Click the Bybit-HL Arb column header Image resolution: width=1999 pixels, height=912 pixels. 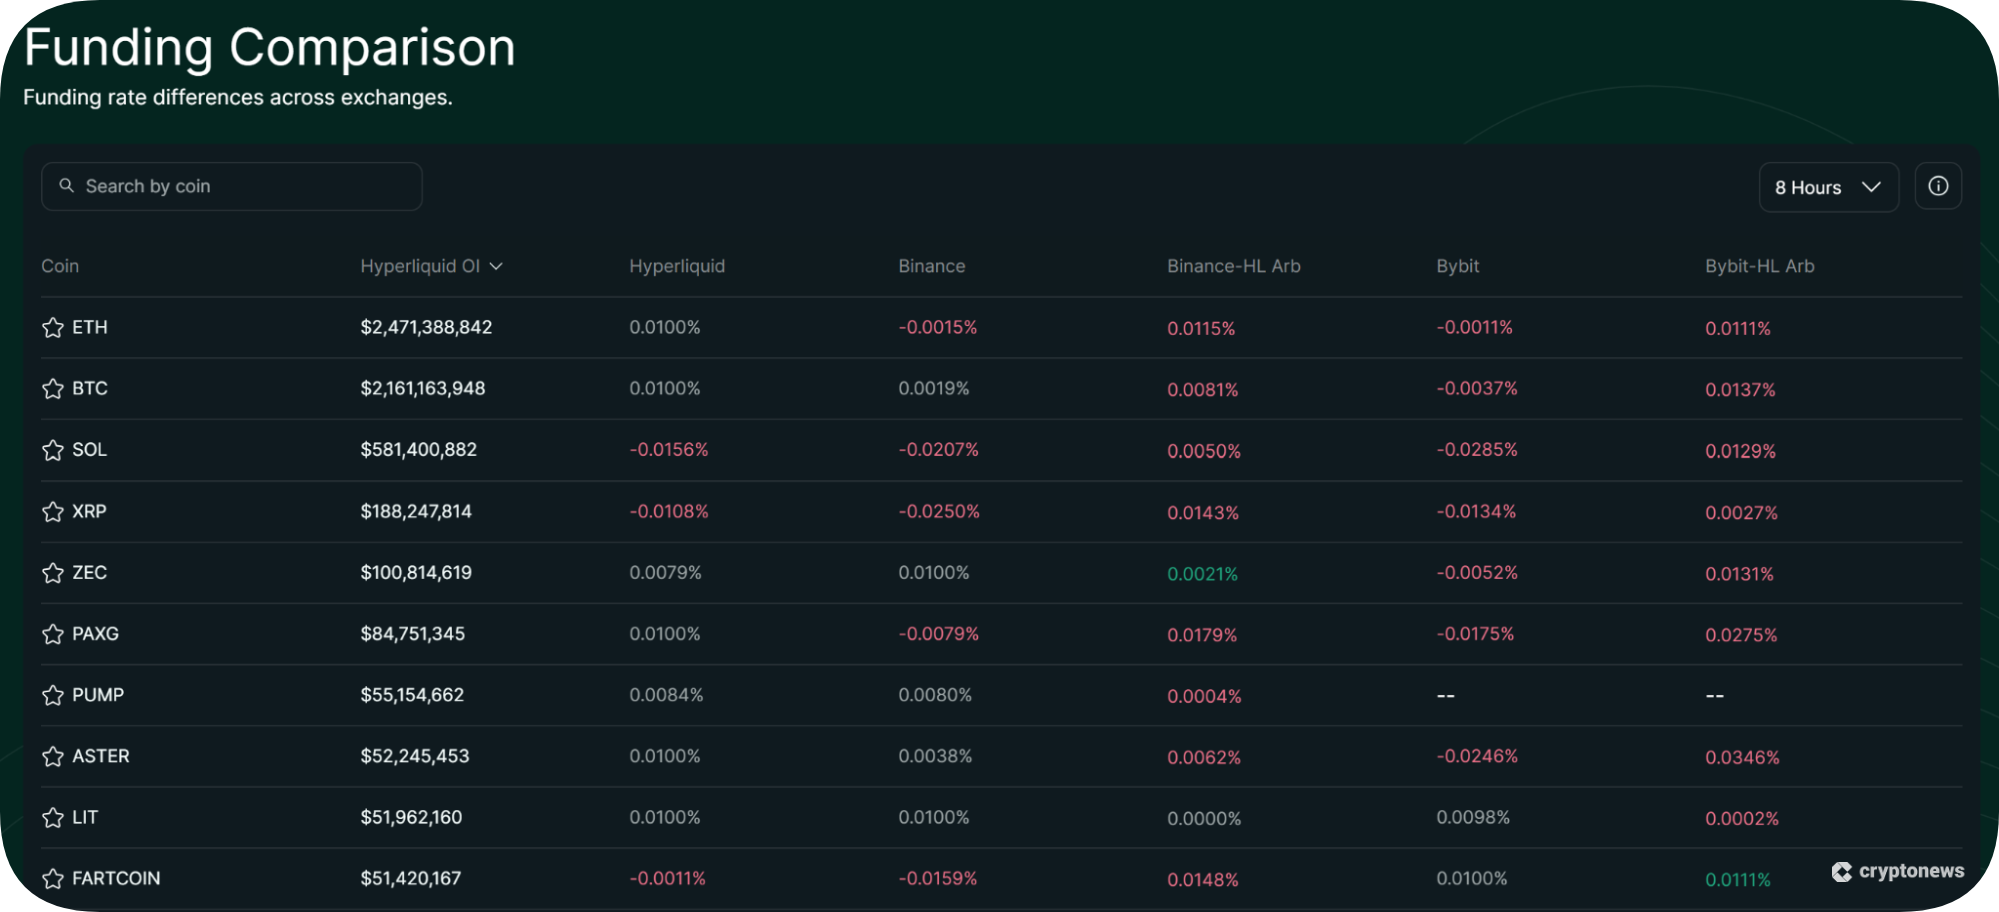(1760, 266)
